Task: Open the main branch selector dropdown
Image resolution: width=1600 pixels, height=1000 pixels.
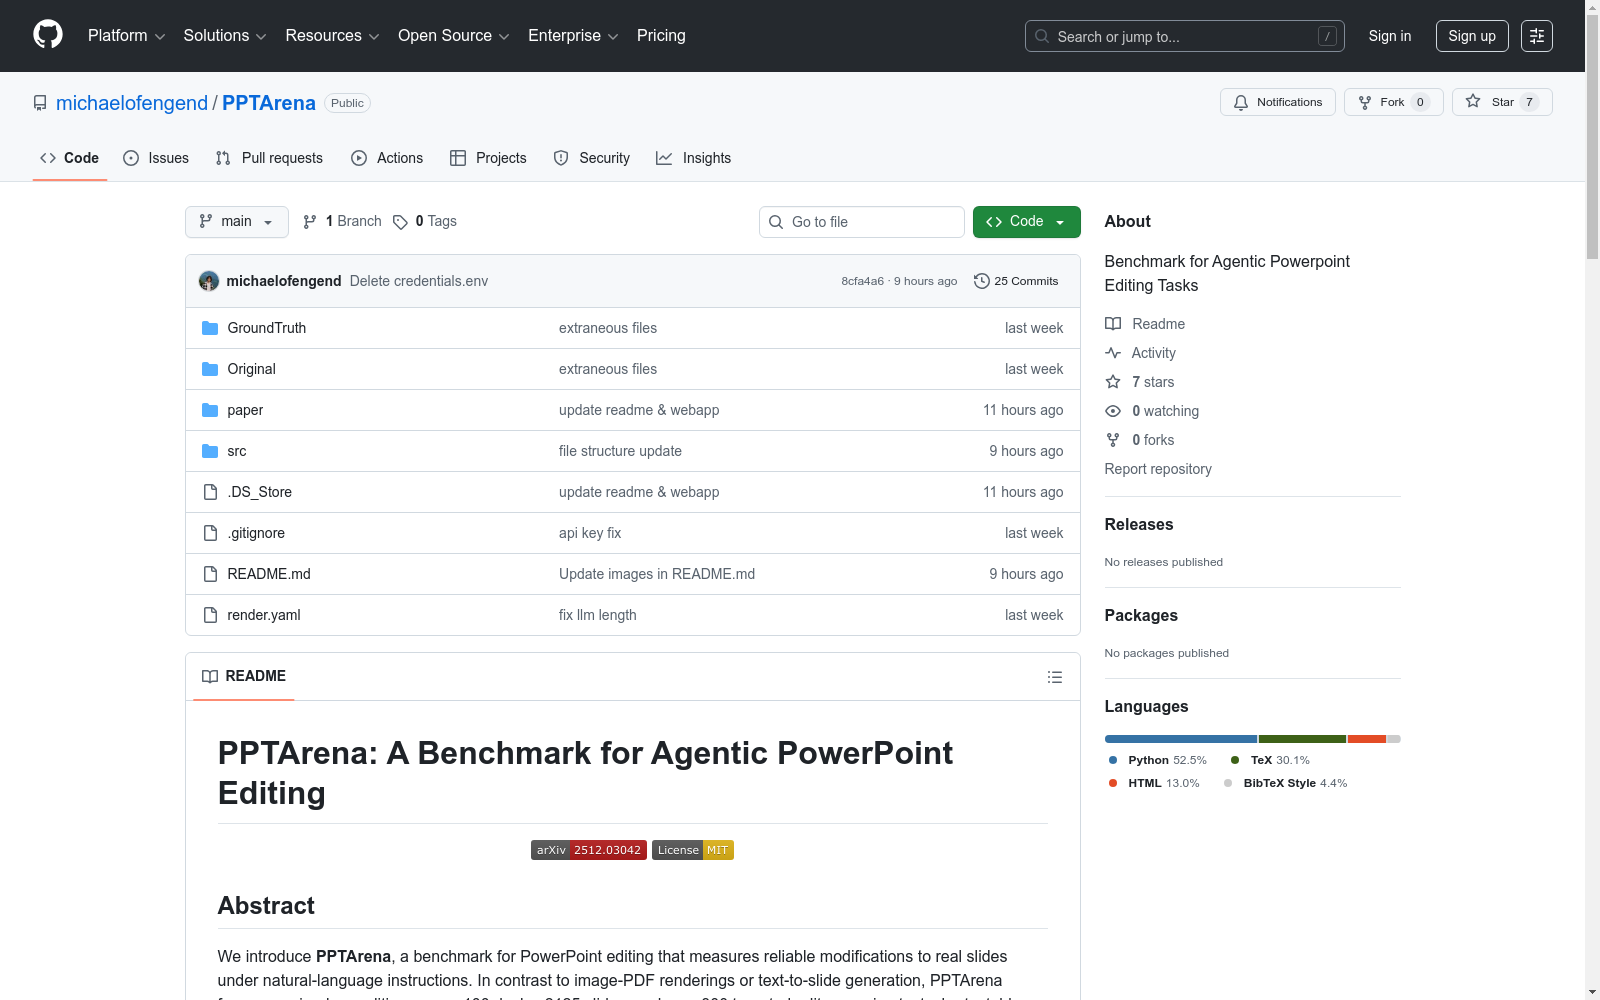Action: tap(237, 222)
